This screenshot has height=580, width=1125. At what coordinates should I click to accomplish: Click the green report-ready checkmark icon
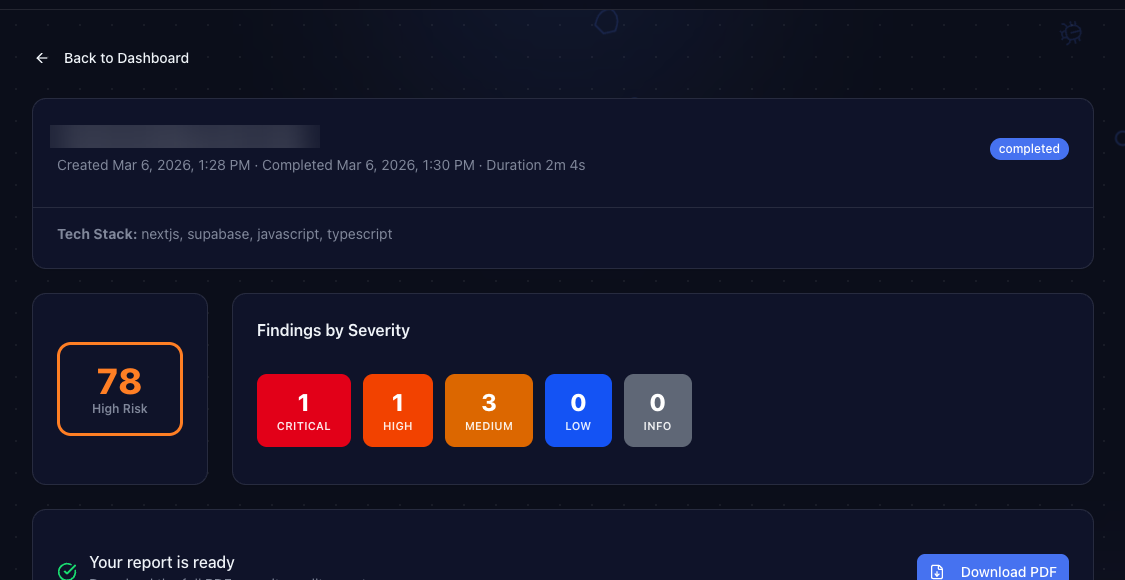pyautogui.click(x=67, y=571)
